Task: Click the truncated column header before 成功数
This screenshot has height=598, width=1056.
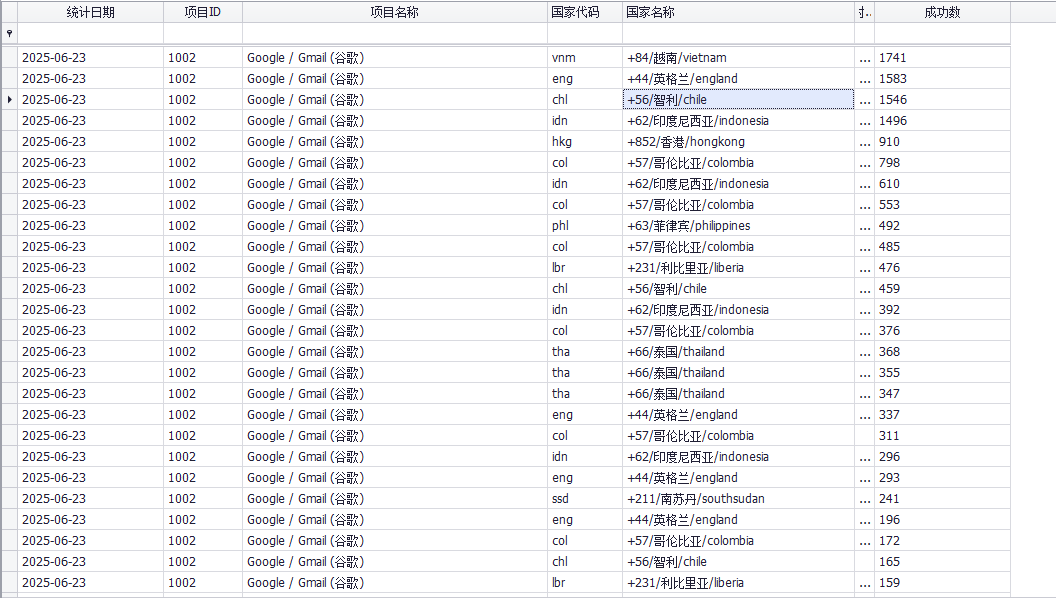Action: click(x=864, y=12)
